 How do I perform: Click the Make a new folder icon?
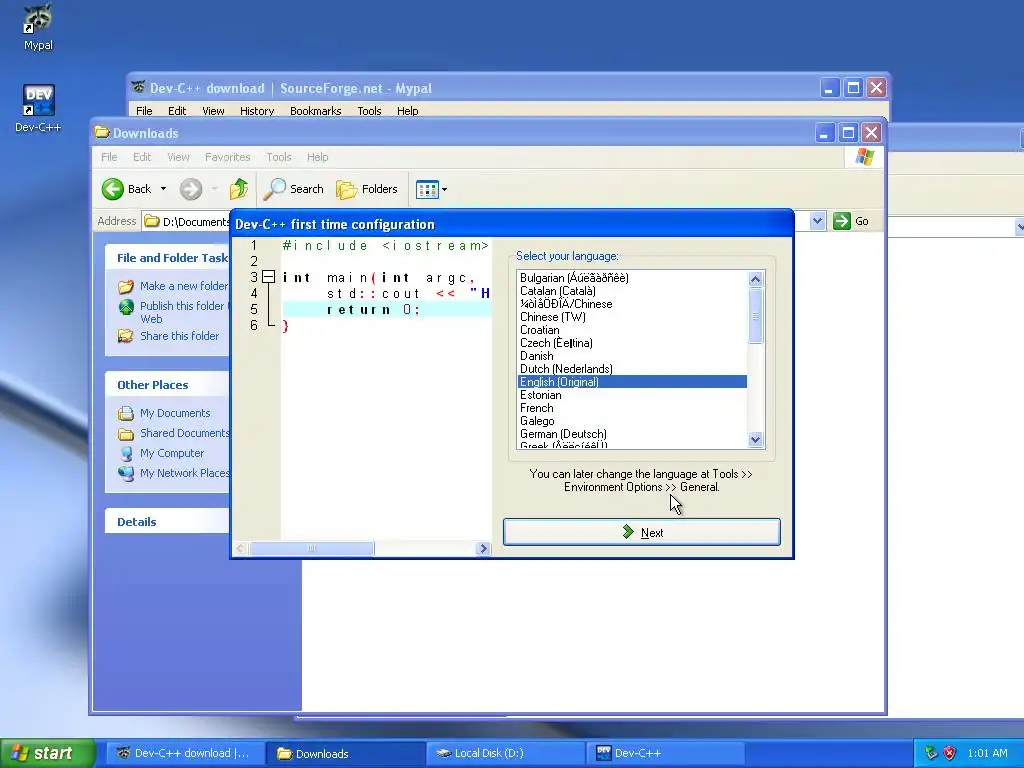click(126, 287)
